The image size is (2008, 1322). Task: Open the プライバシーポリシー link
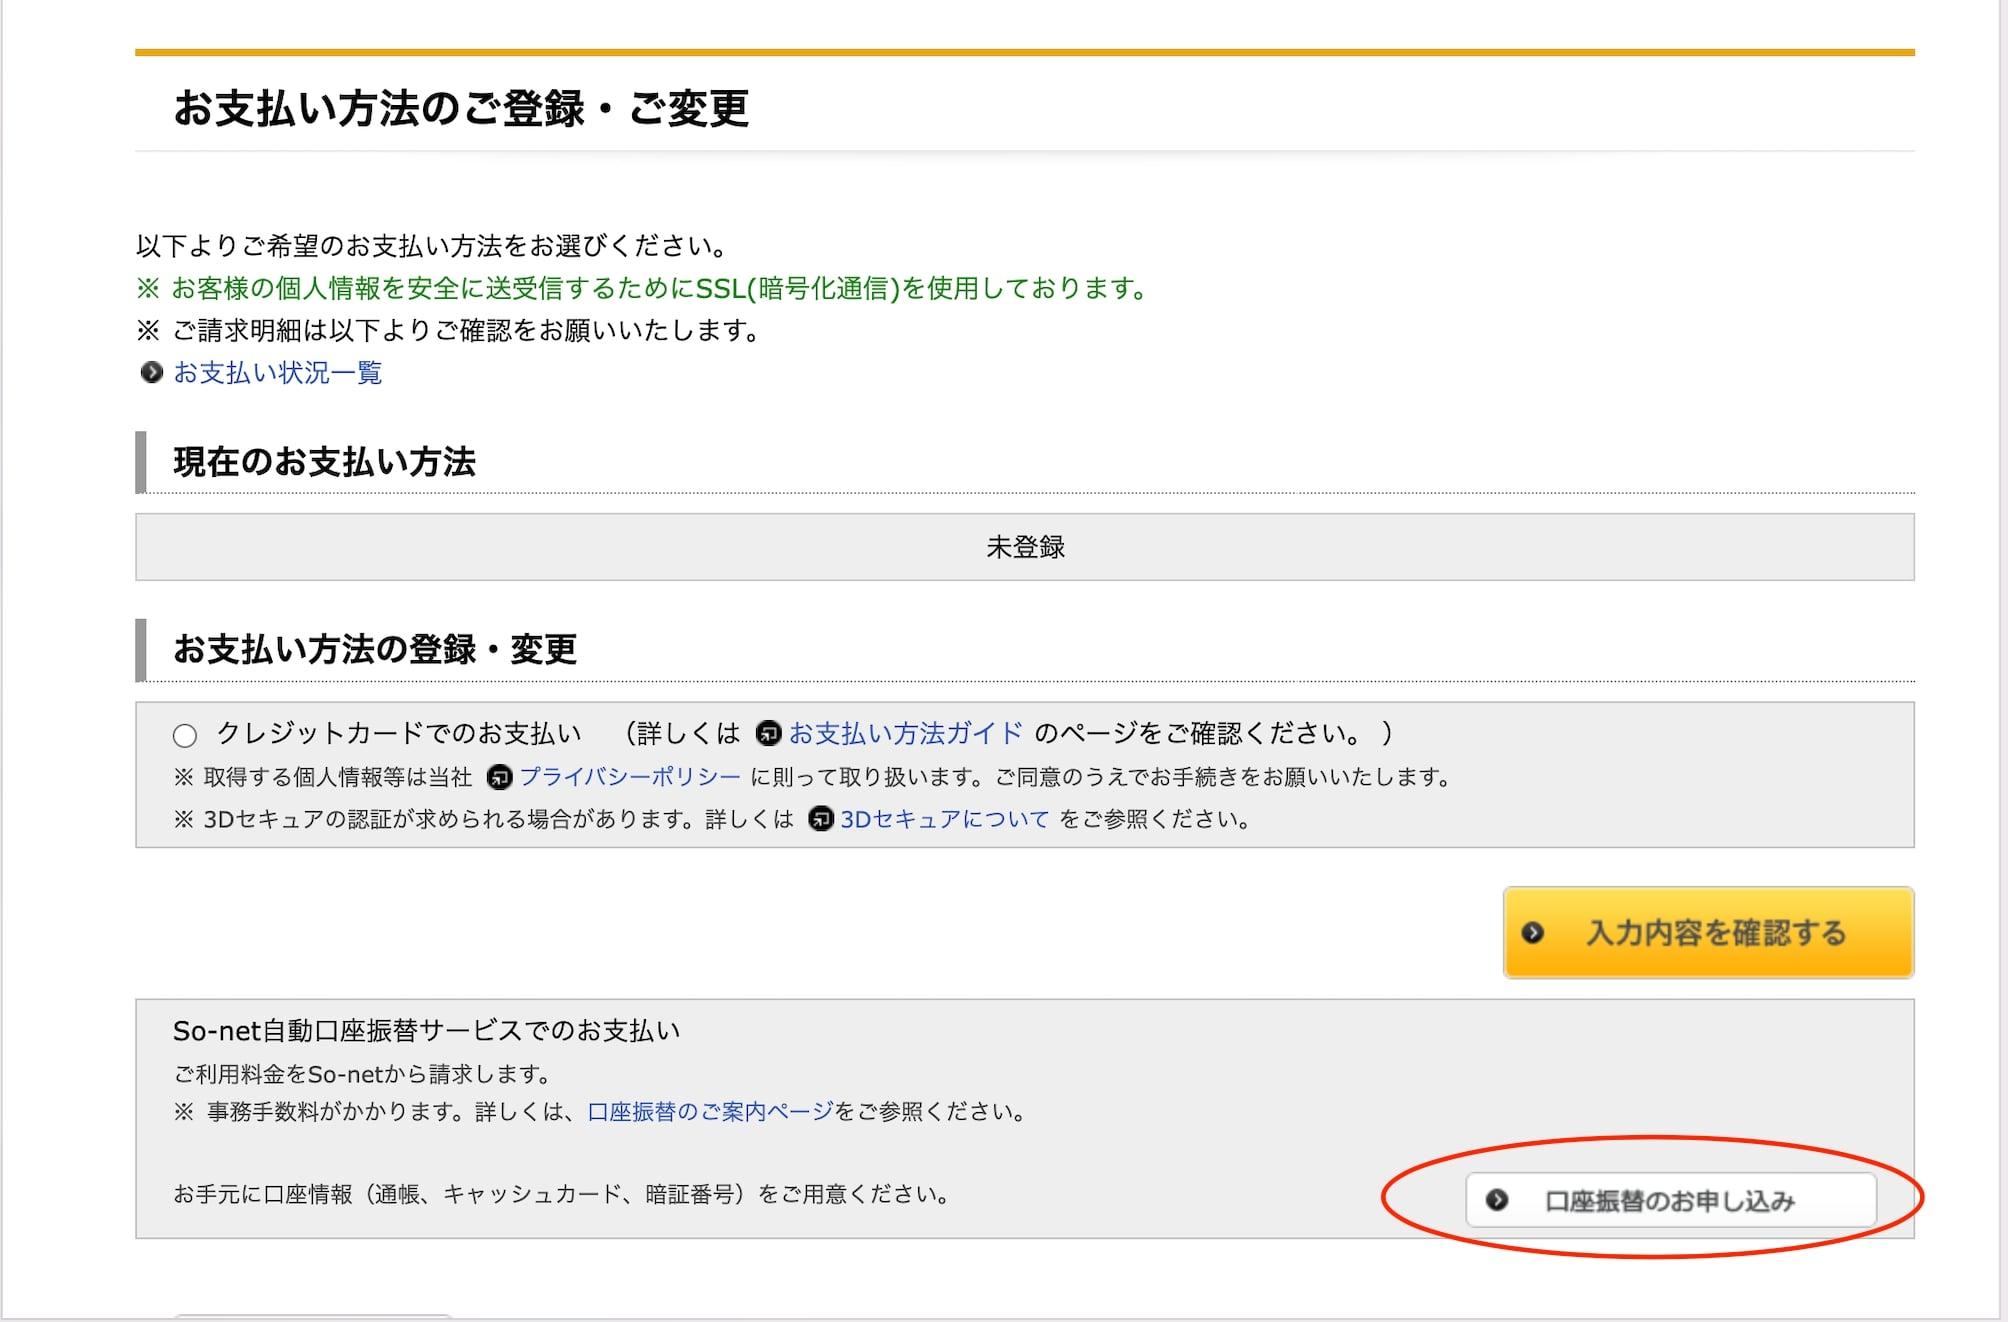coord(630,777)
